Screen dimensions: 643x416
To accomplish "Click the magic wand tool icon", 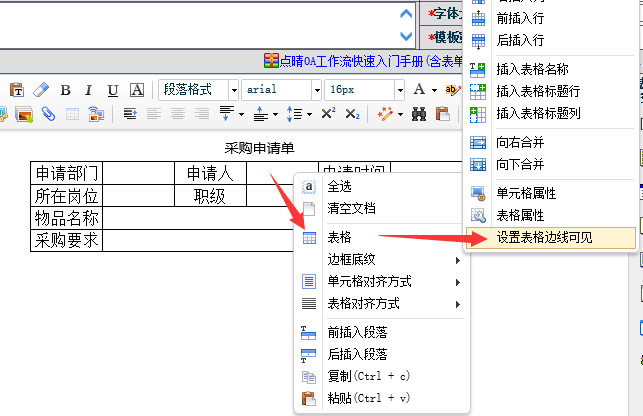I will point(383,114).
